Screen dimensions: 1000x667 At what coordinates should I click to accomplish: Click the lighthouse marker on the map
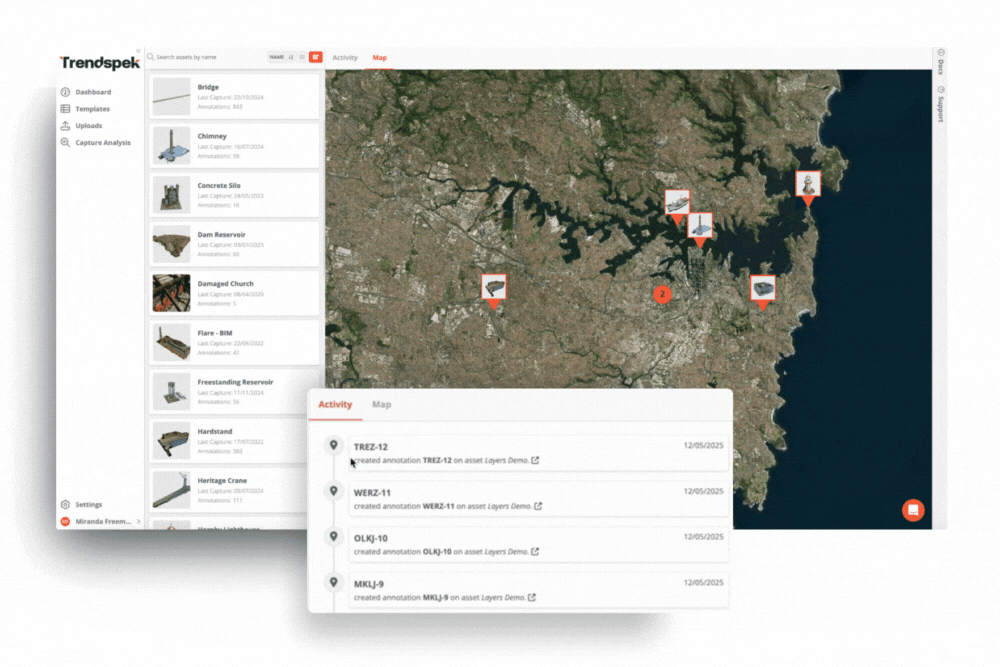808,187
